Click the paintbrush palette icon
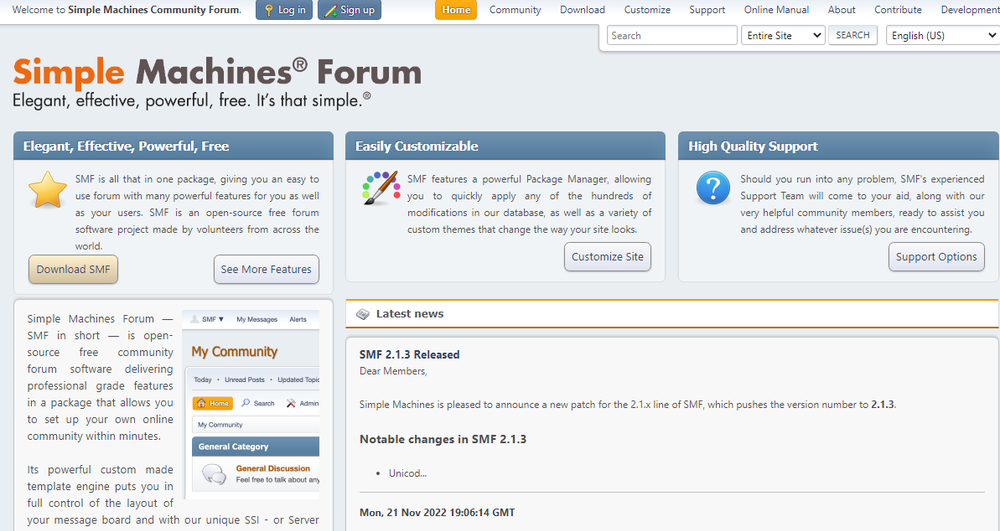 pyautogui.click(x=381, y=187)
